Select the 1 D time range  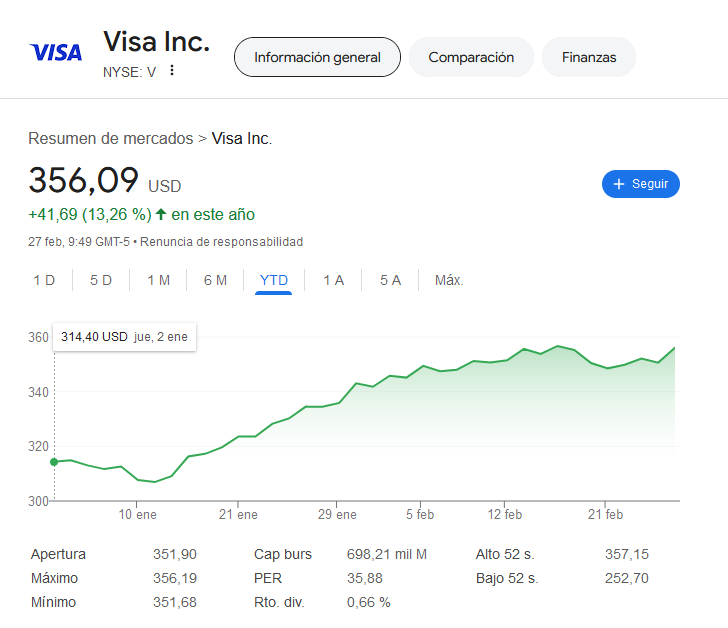(x=44, y=280)
